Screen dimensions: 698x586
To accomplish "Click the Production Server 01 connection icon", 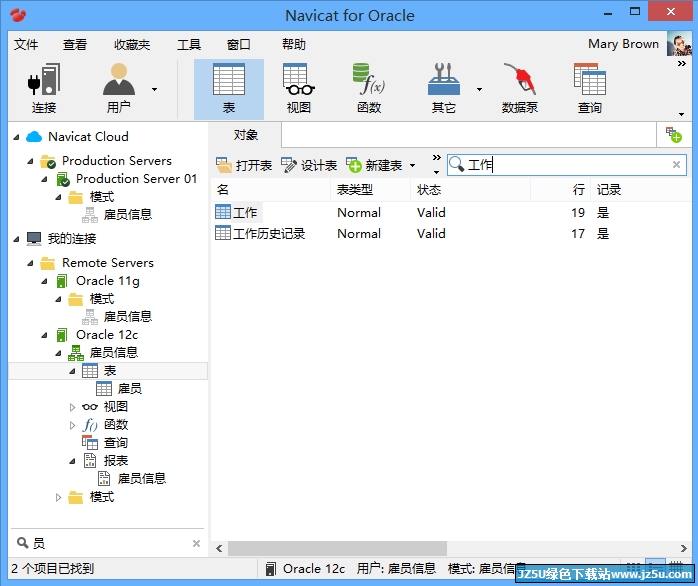I will (63, 179).
